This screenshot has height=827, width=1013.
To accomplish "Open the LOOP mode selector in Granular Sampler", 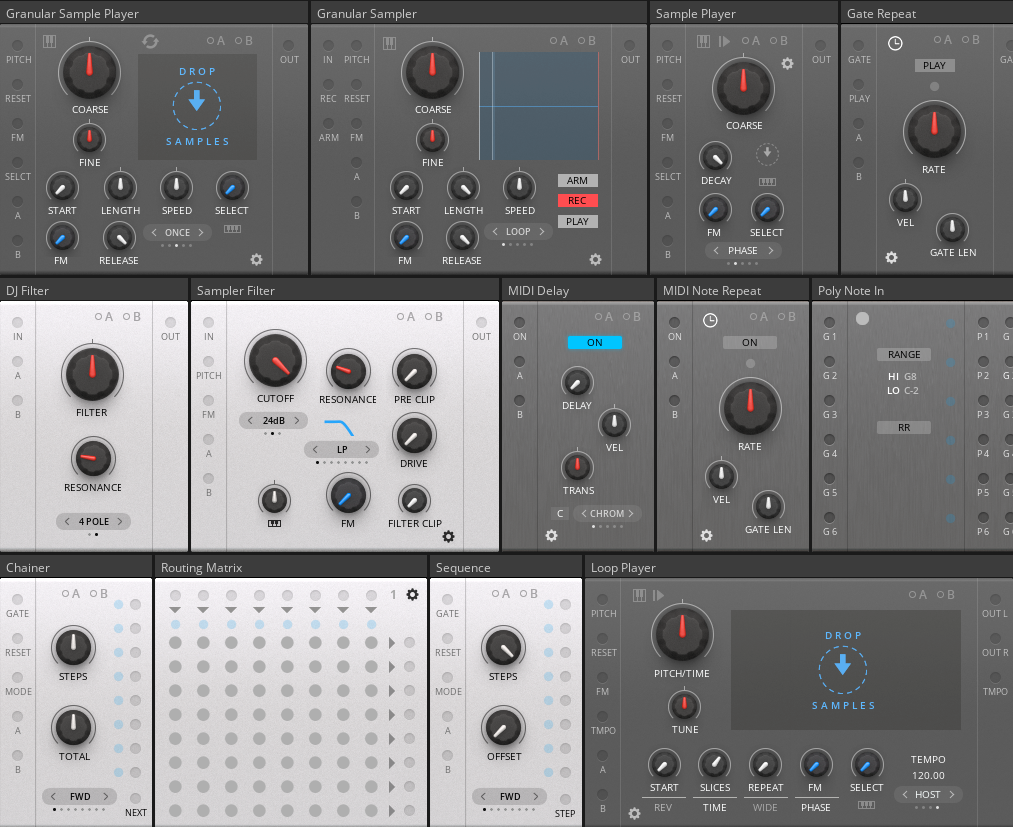I will point(517,231).
